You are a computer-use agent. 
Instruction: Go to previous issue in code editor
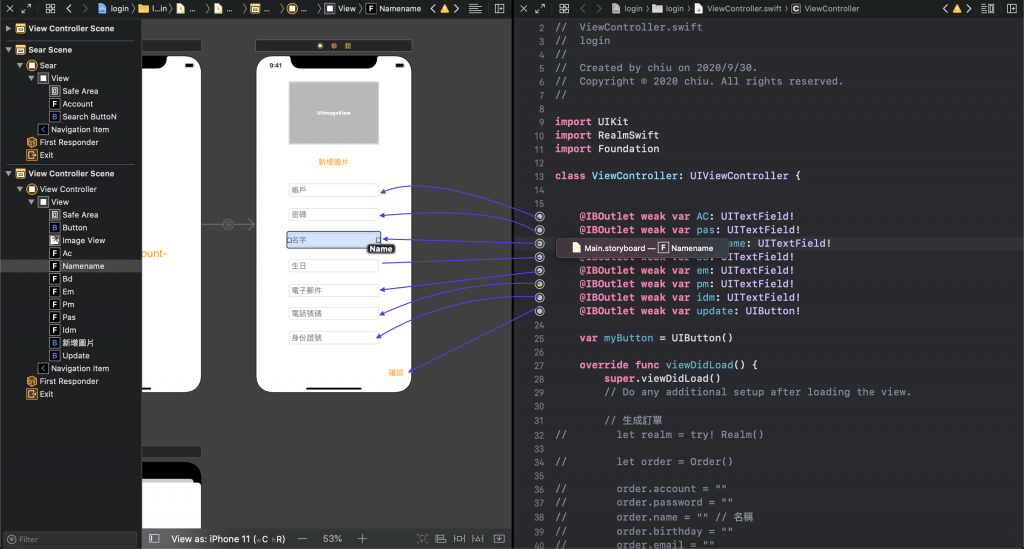(x=945, y=8)
